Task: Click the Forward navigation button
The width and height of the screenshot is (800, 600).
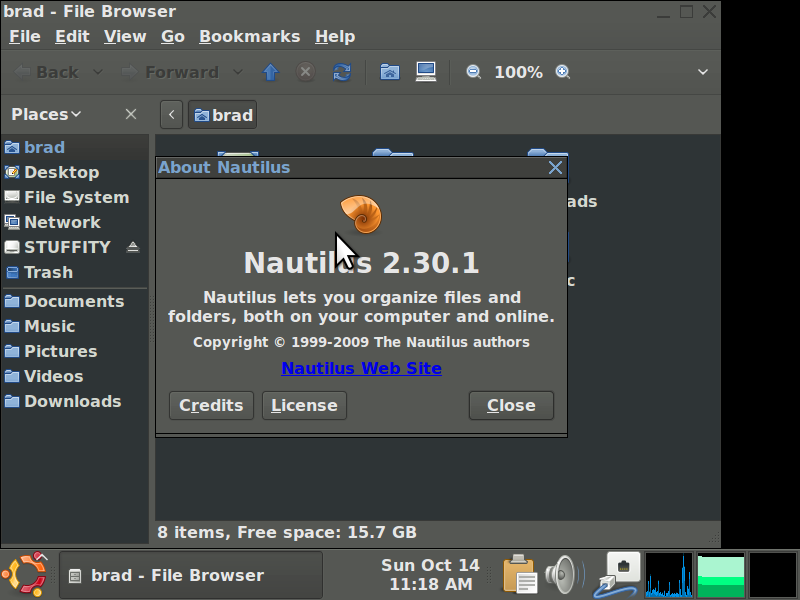Action: pos(170,72)
